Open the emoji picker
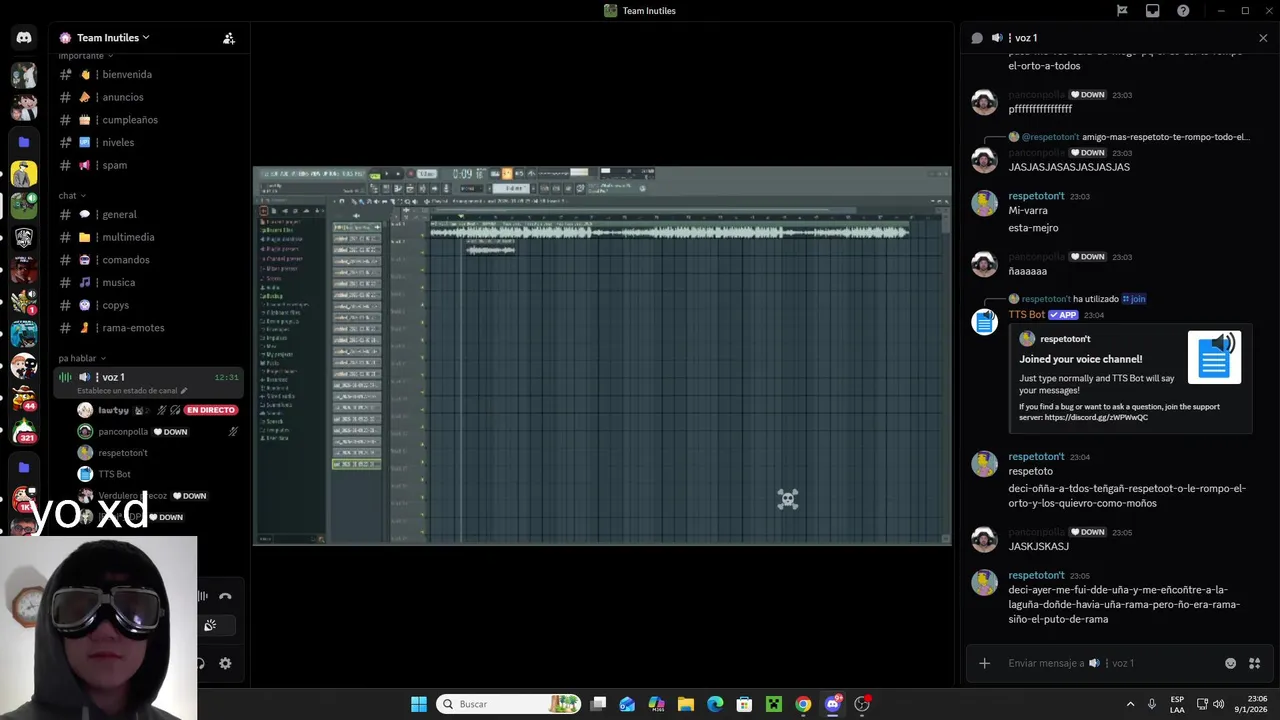 pos(1230,663)
